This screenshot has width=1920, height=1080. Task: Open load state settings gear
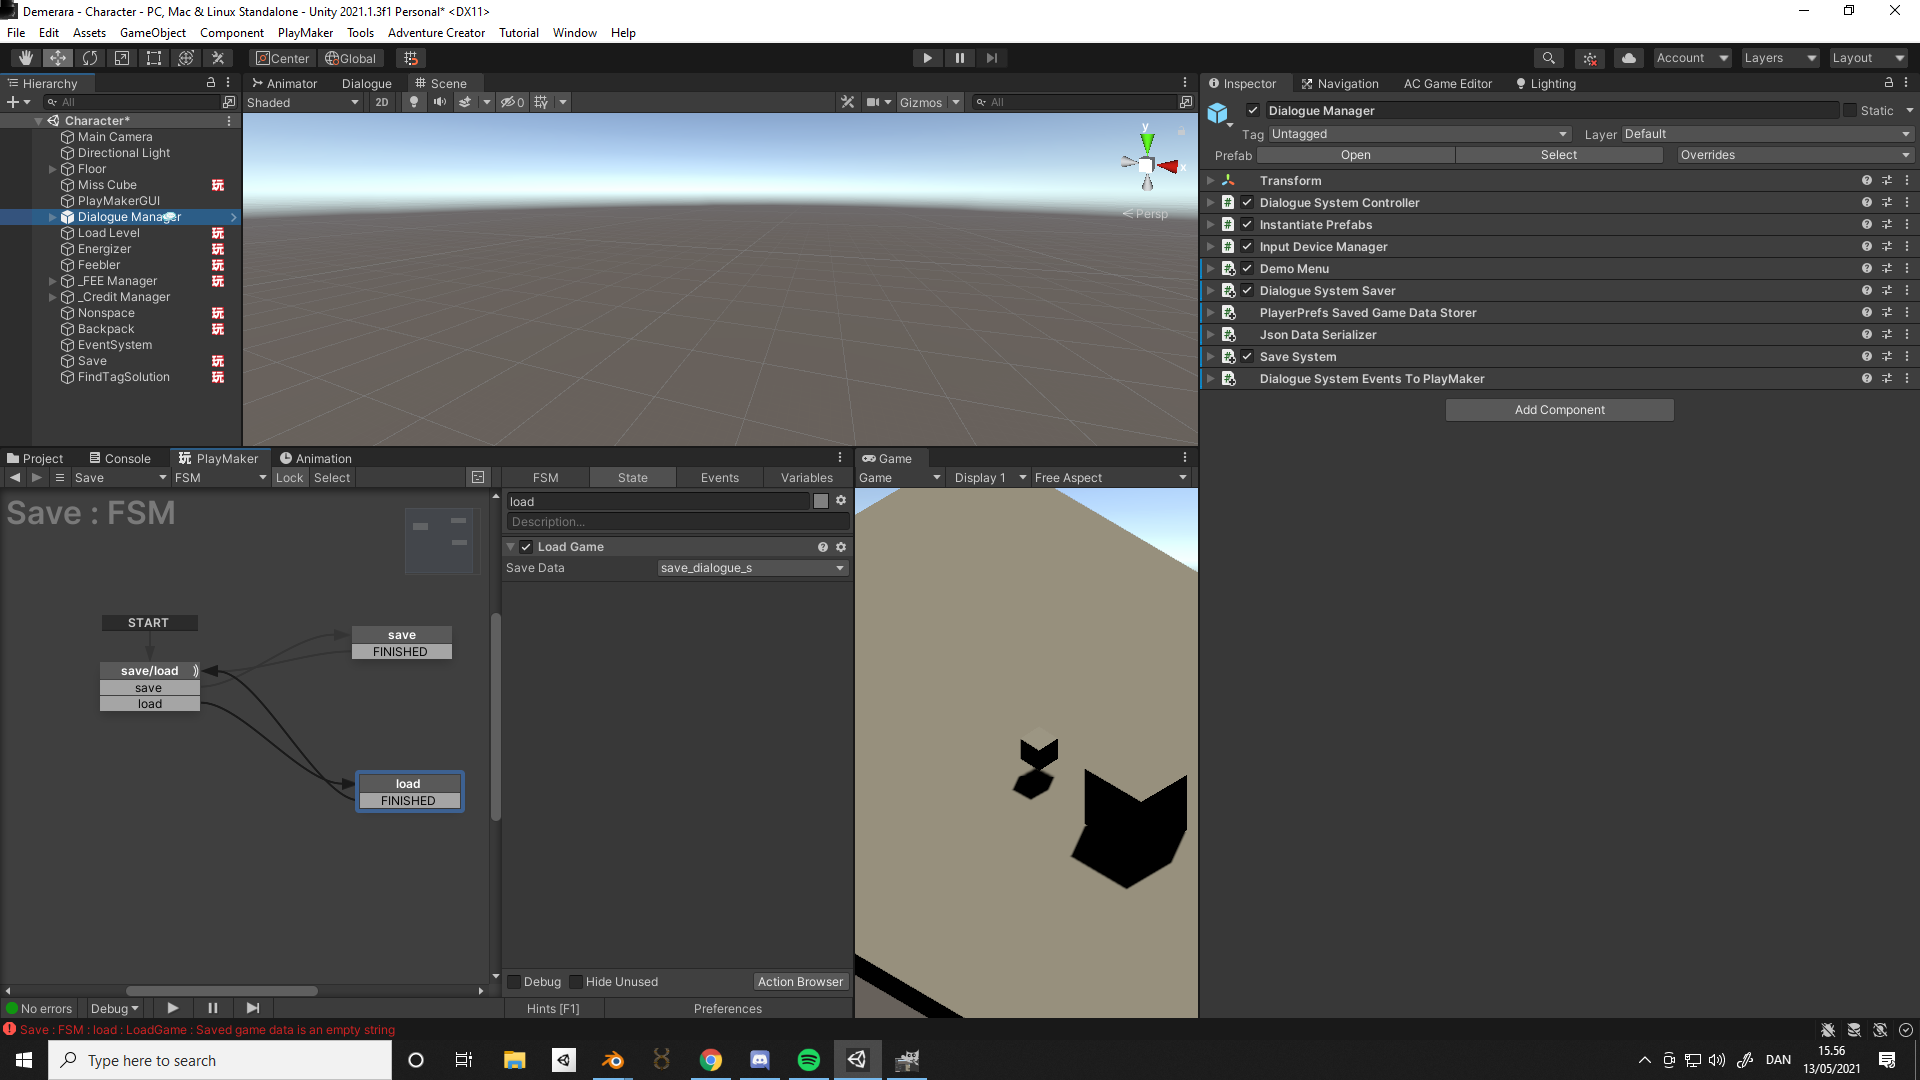click(841, 501)
